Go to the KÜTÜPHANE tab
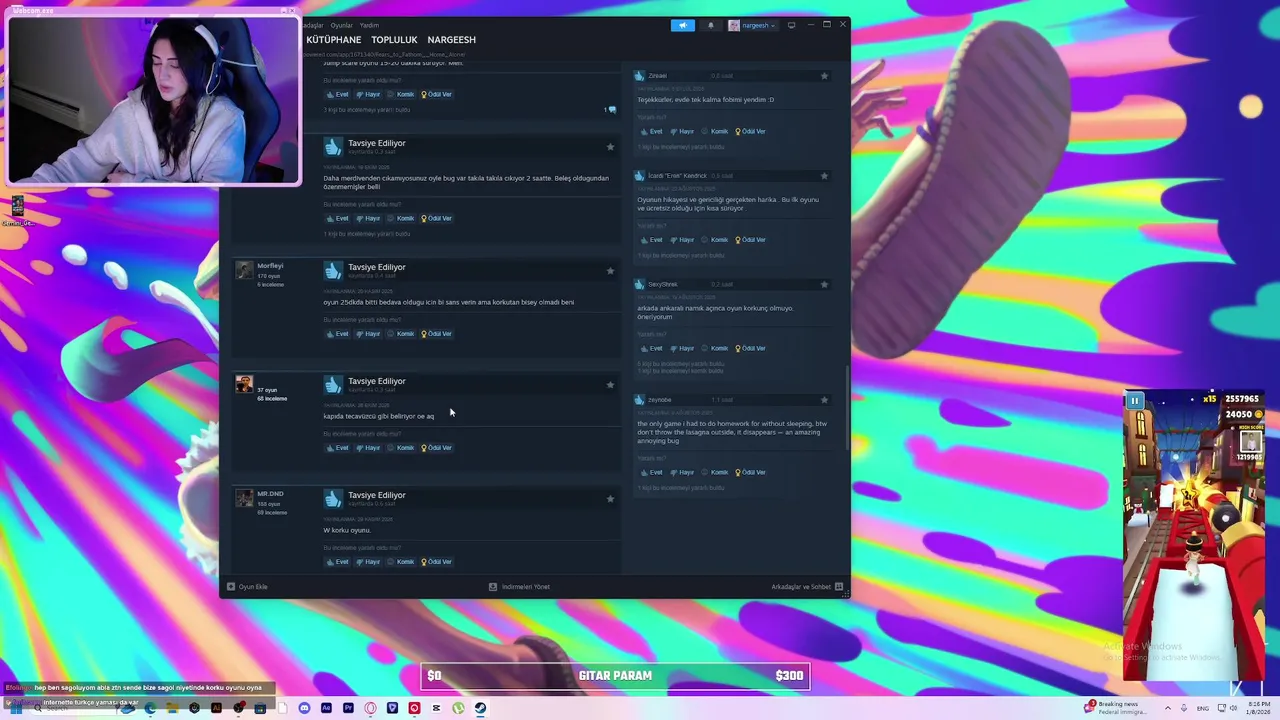This screenshot has width=1280, height=720. coord(333,40)
